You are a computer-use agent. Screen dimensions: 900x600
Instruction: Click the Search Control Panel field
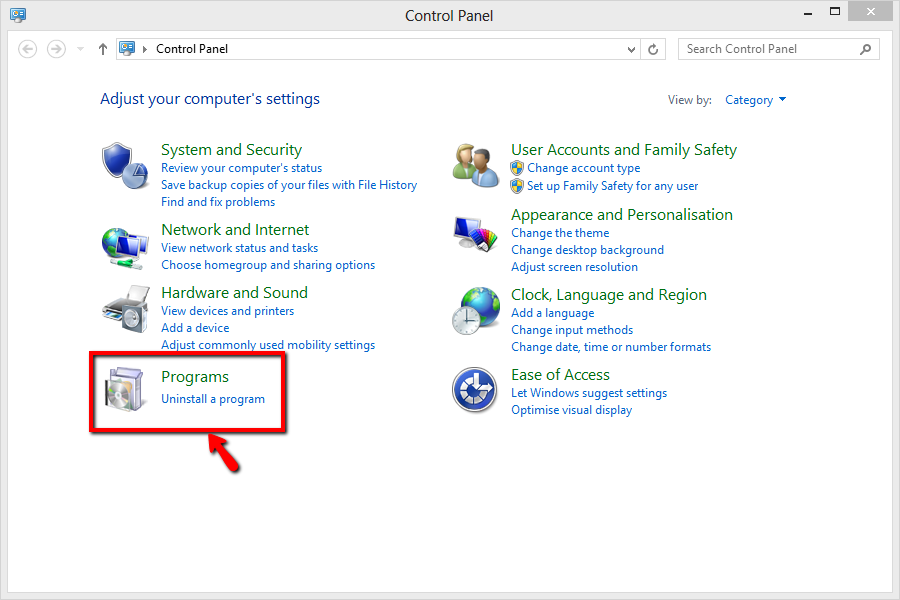point(768,49)
